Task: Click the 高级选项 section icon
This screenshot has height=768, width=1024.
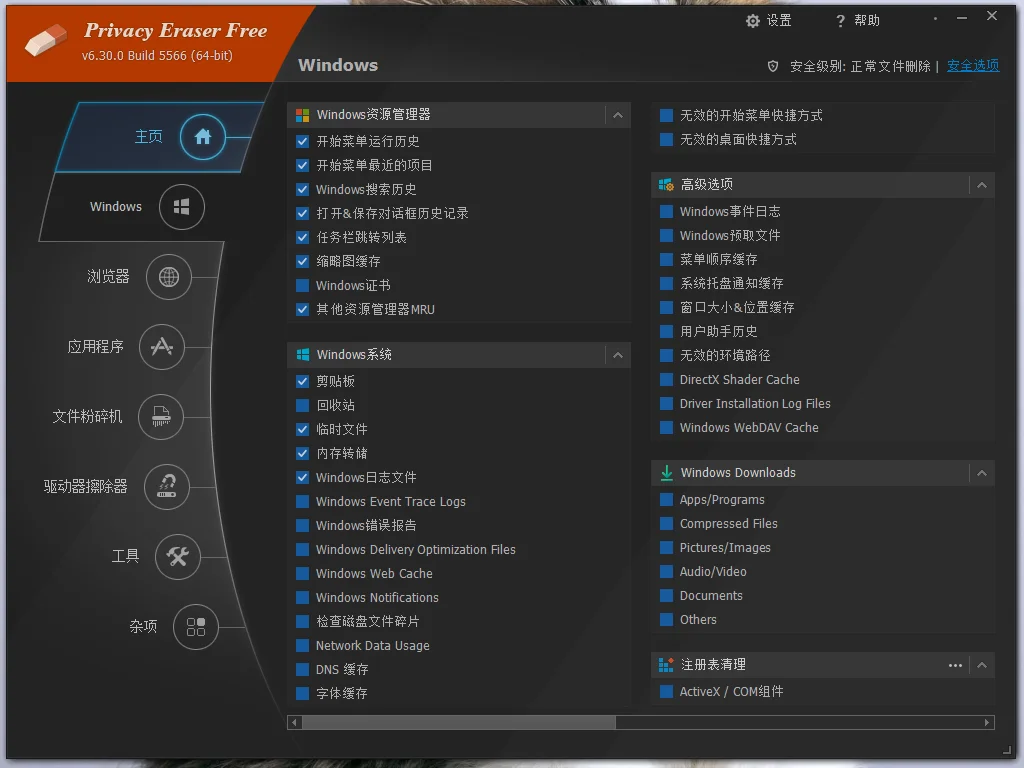Action: 666,185
